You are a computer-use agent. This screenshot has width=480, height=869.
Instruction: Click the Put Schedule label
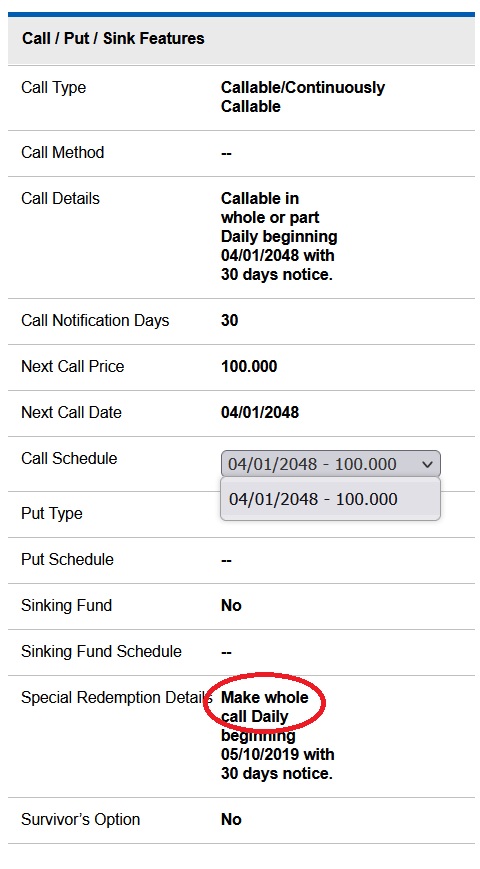[x=68, y=559]
